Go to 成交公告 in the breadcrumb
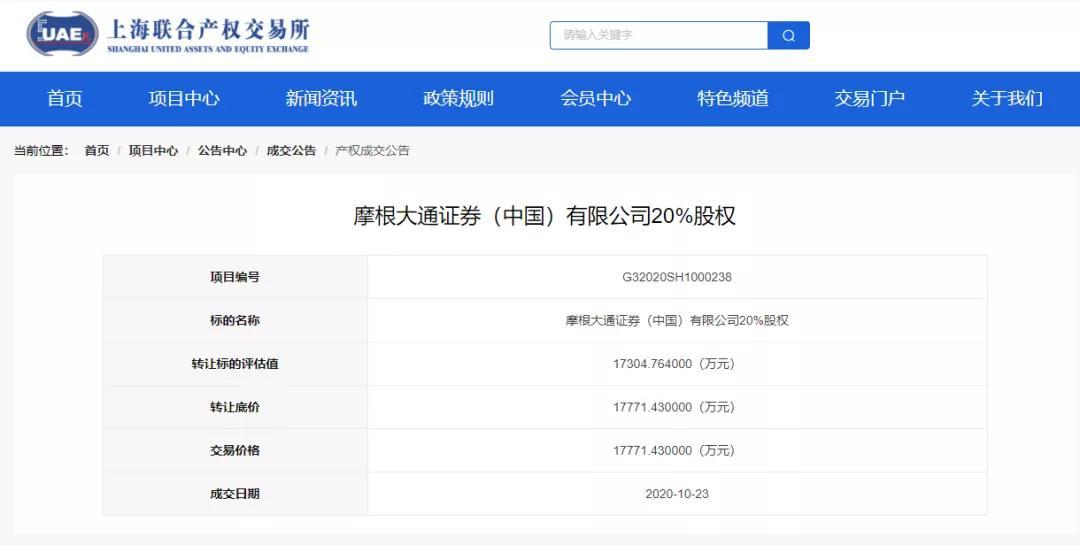Screen dimensions: 1080x545 coord(291,150)
